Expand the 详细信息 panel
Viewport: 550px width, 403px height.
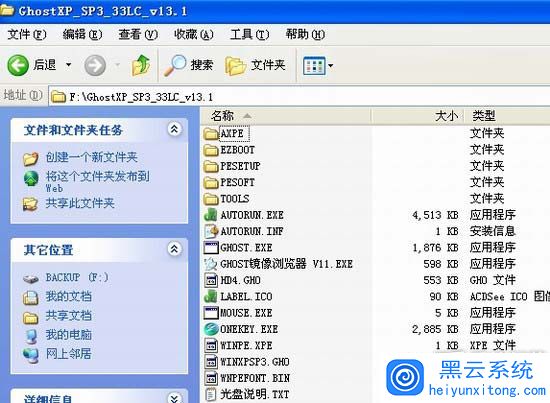tap(174, 398)
